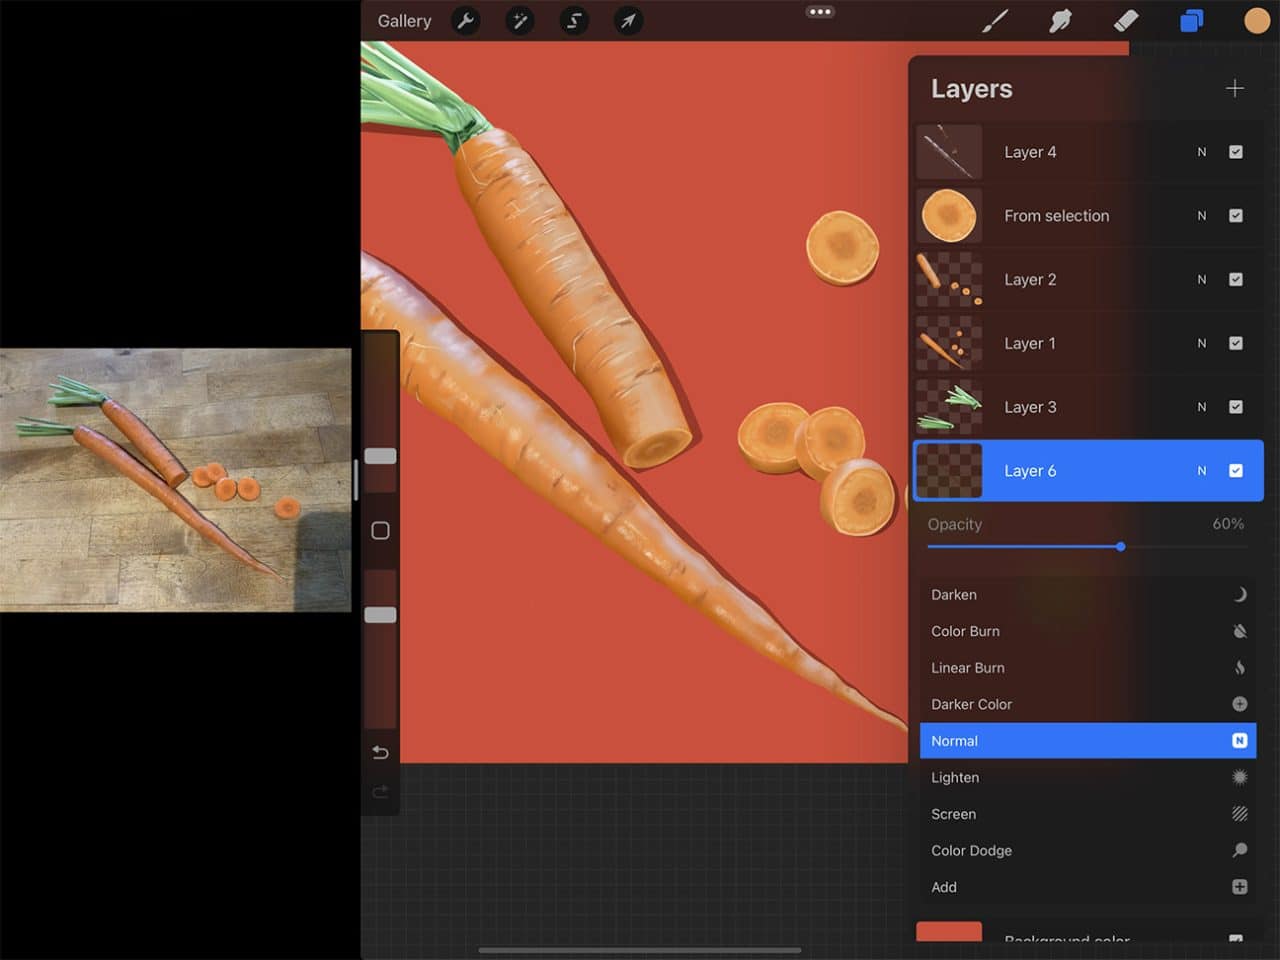Image resolution: width=1280 pixels, height=960 pixels.
Task: Pick the Brush tool
Action: click(x=996, y=19)
